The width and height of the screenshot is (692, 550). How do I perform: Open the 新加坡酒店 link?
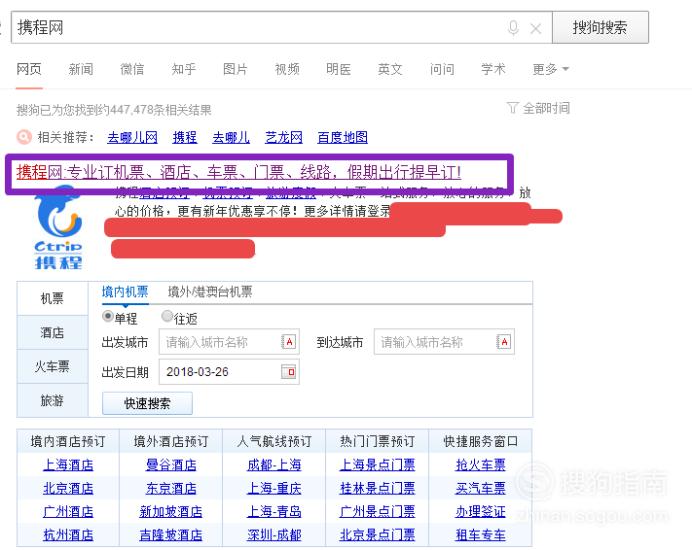click(x=171, y=512)
